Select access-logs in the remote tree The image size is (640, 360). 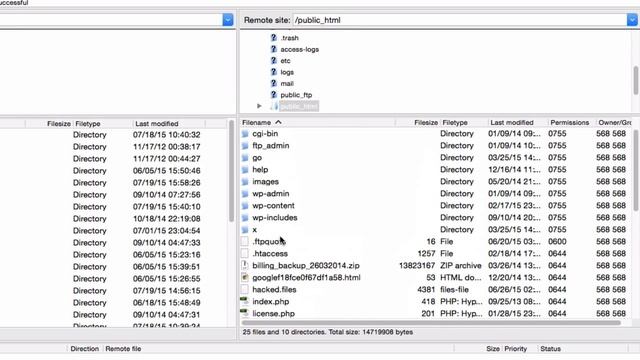(300, 49)
